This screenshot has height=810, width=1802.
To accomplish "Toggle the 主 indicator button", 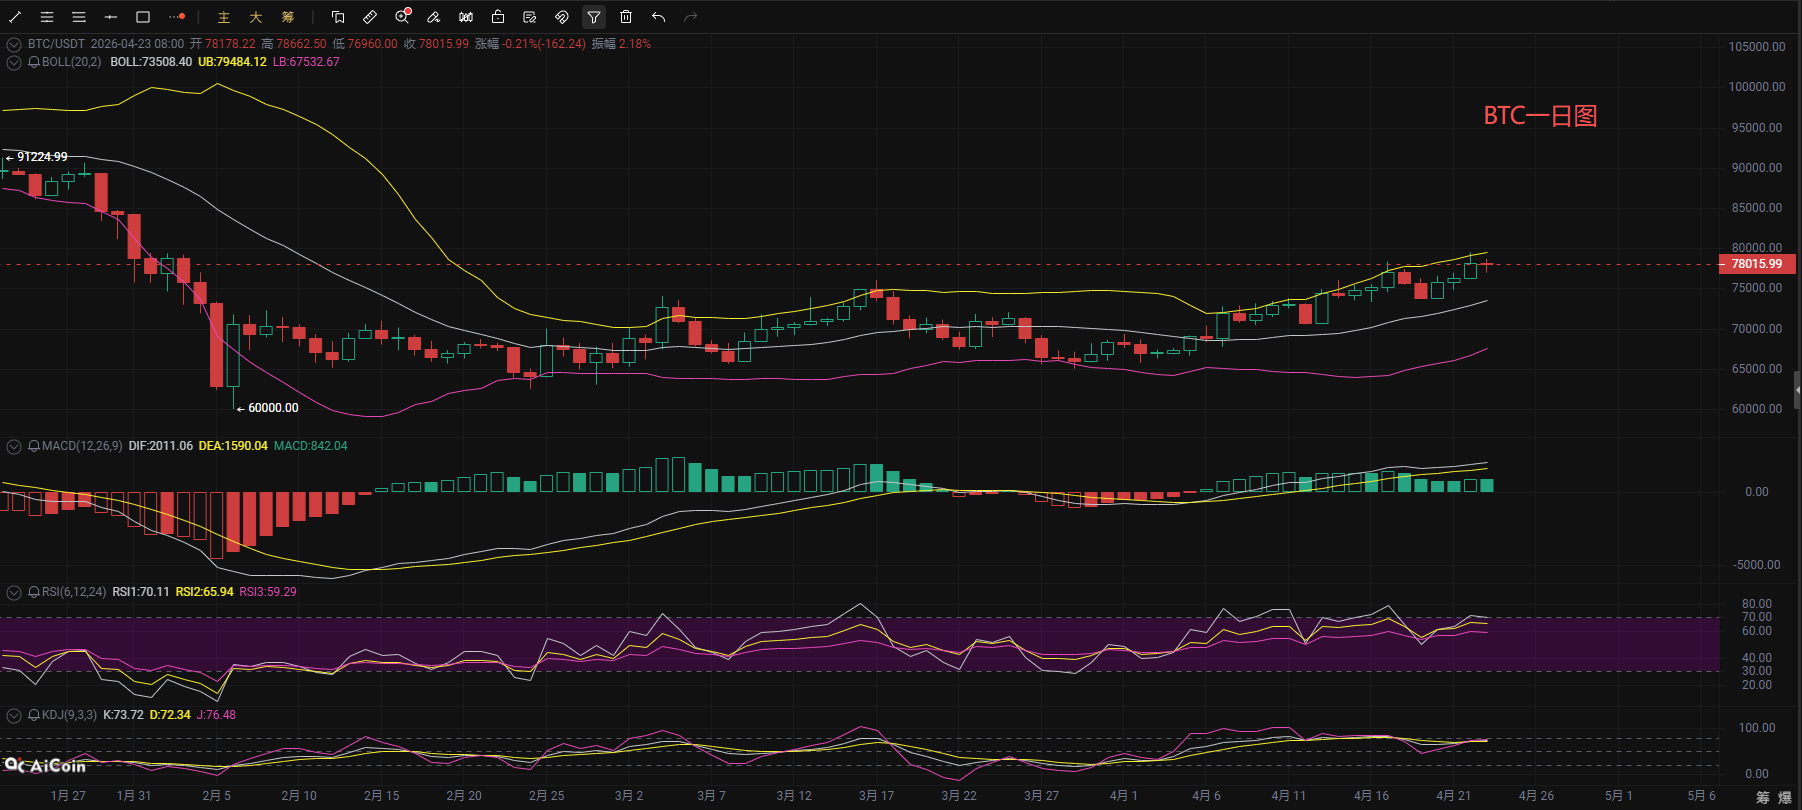I will (x=224, y=17).
